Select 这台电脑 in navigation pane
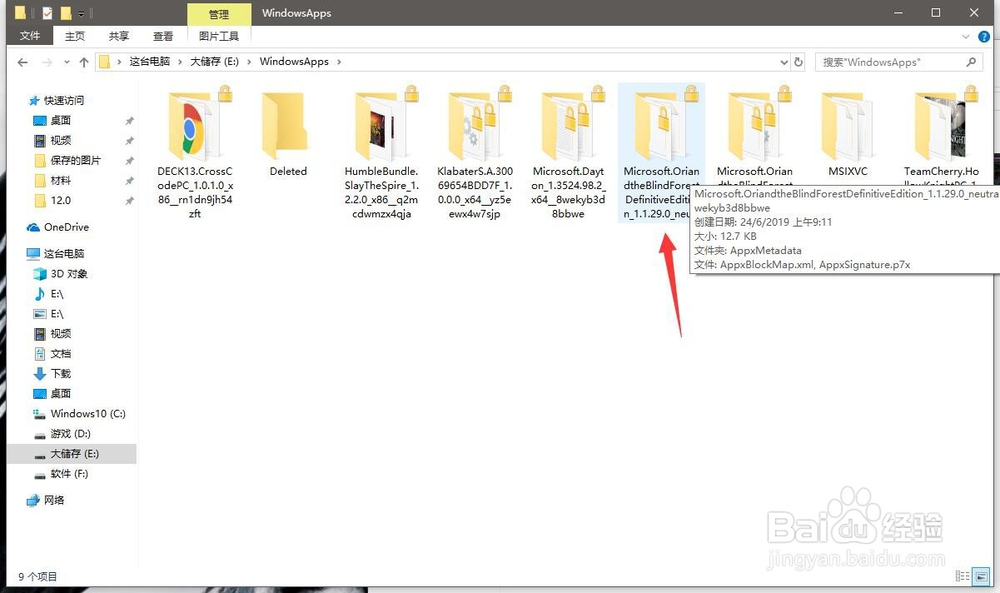 55,253
